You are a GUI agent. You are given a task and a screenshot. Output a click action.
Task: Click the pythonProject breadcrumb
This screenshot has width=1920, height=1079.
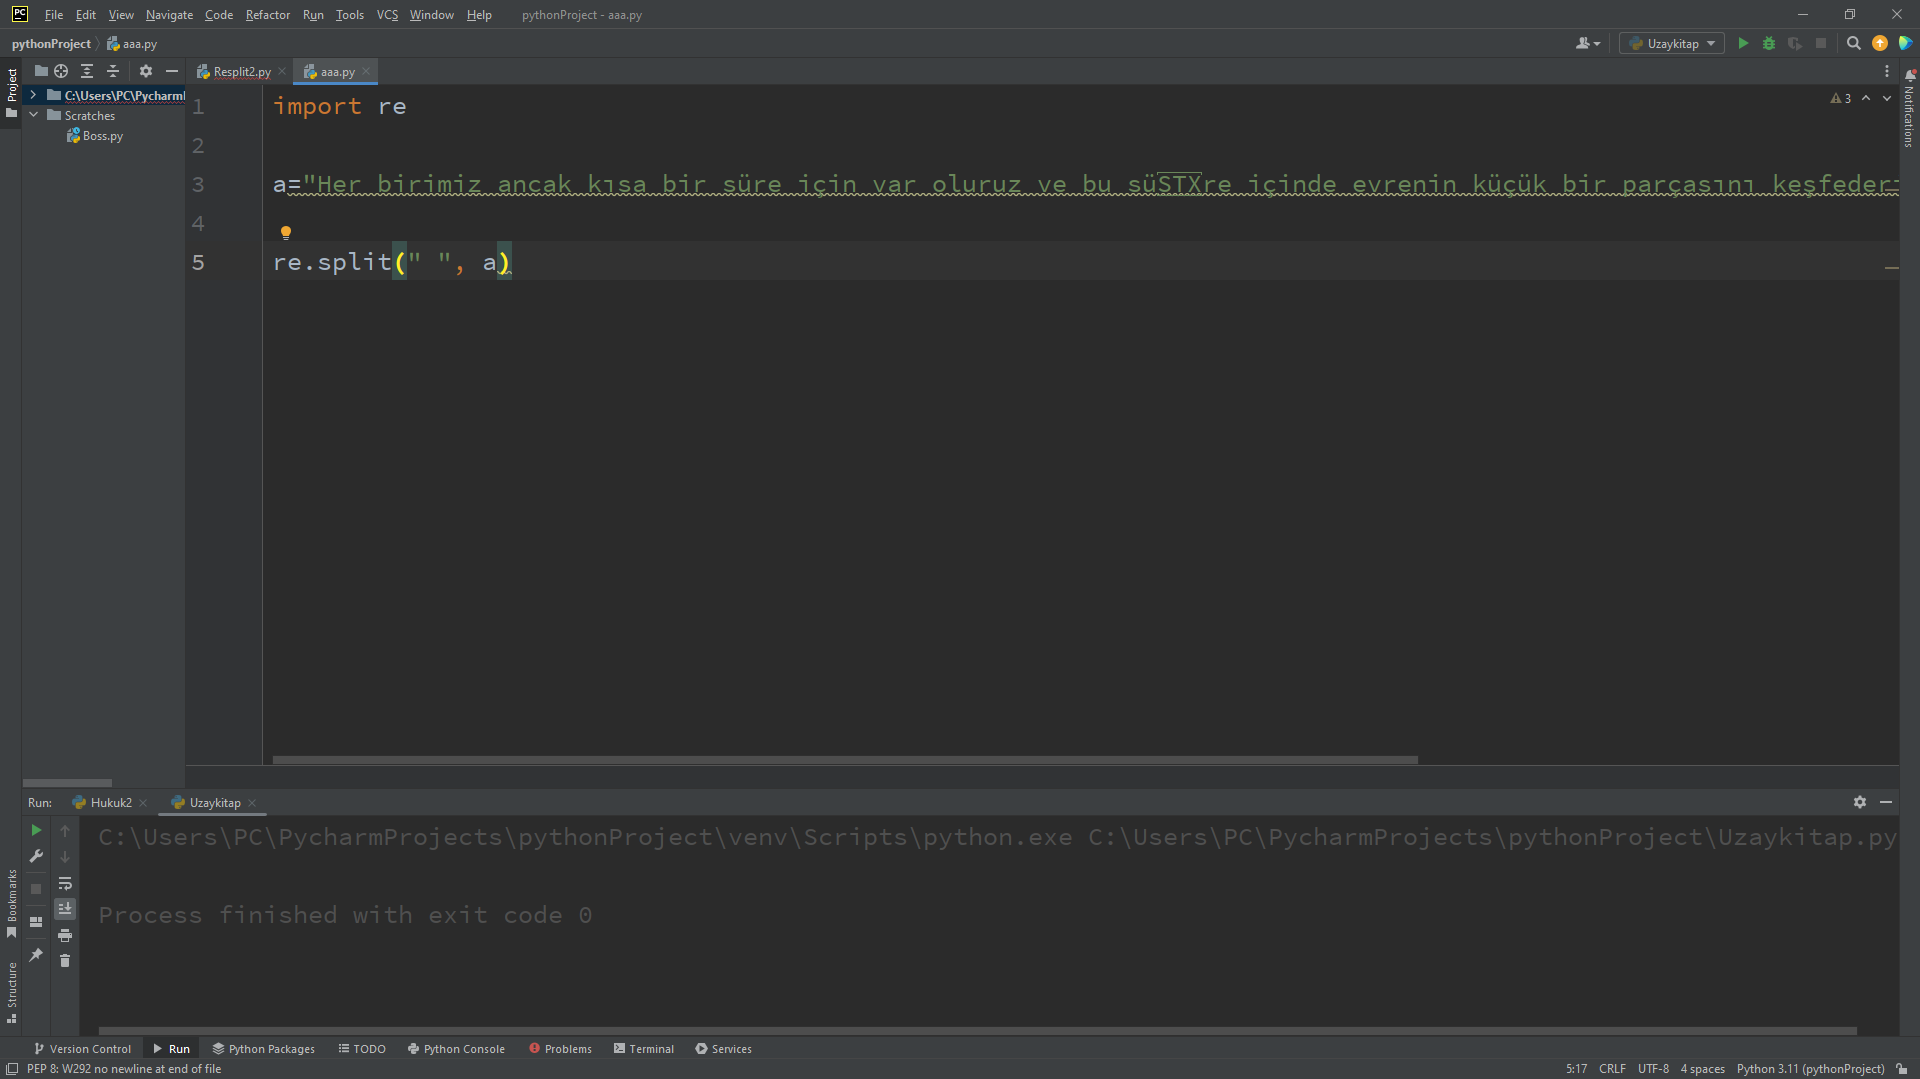[x=51, y=44]
